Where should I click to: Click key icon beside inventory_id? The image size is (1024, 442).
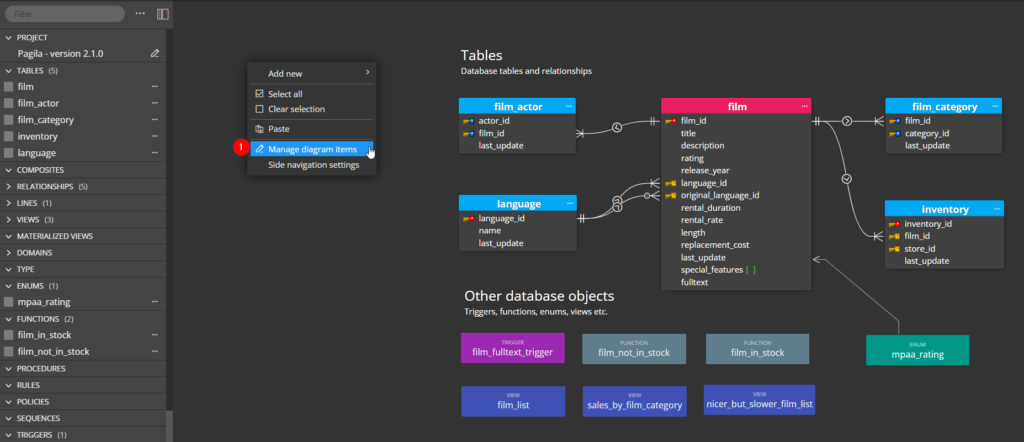[894, 224]
